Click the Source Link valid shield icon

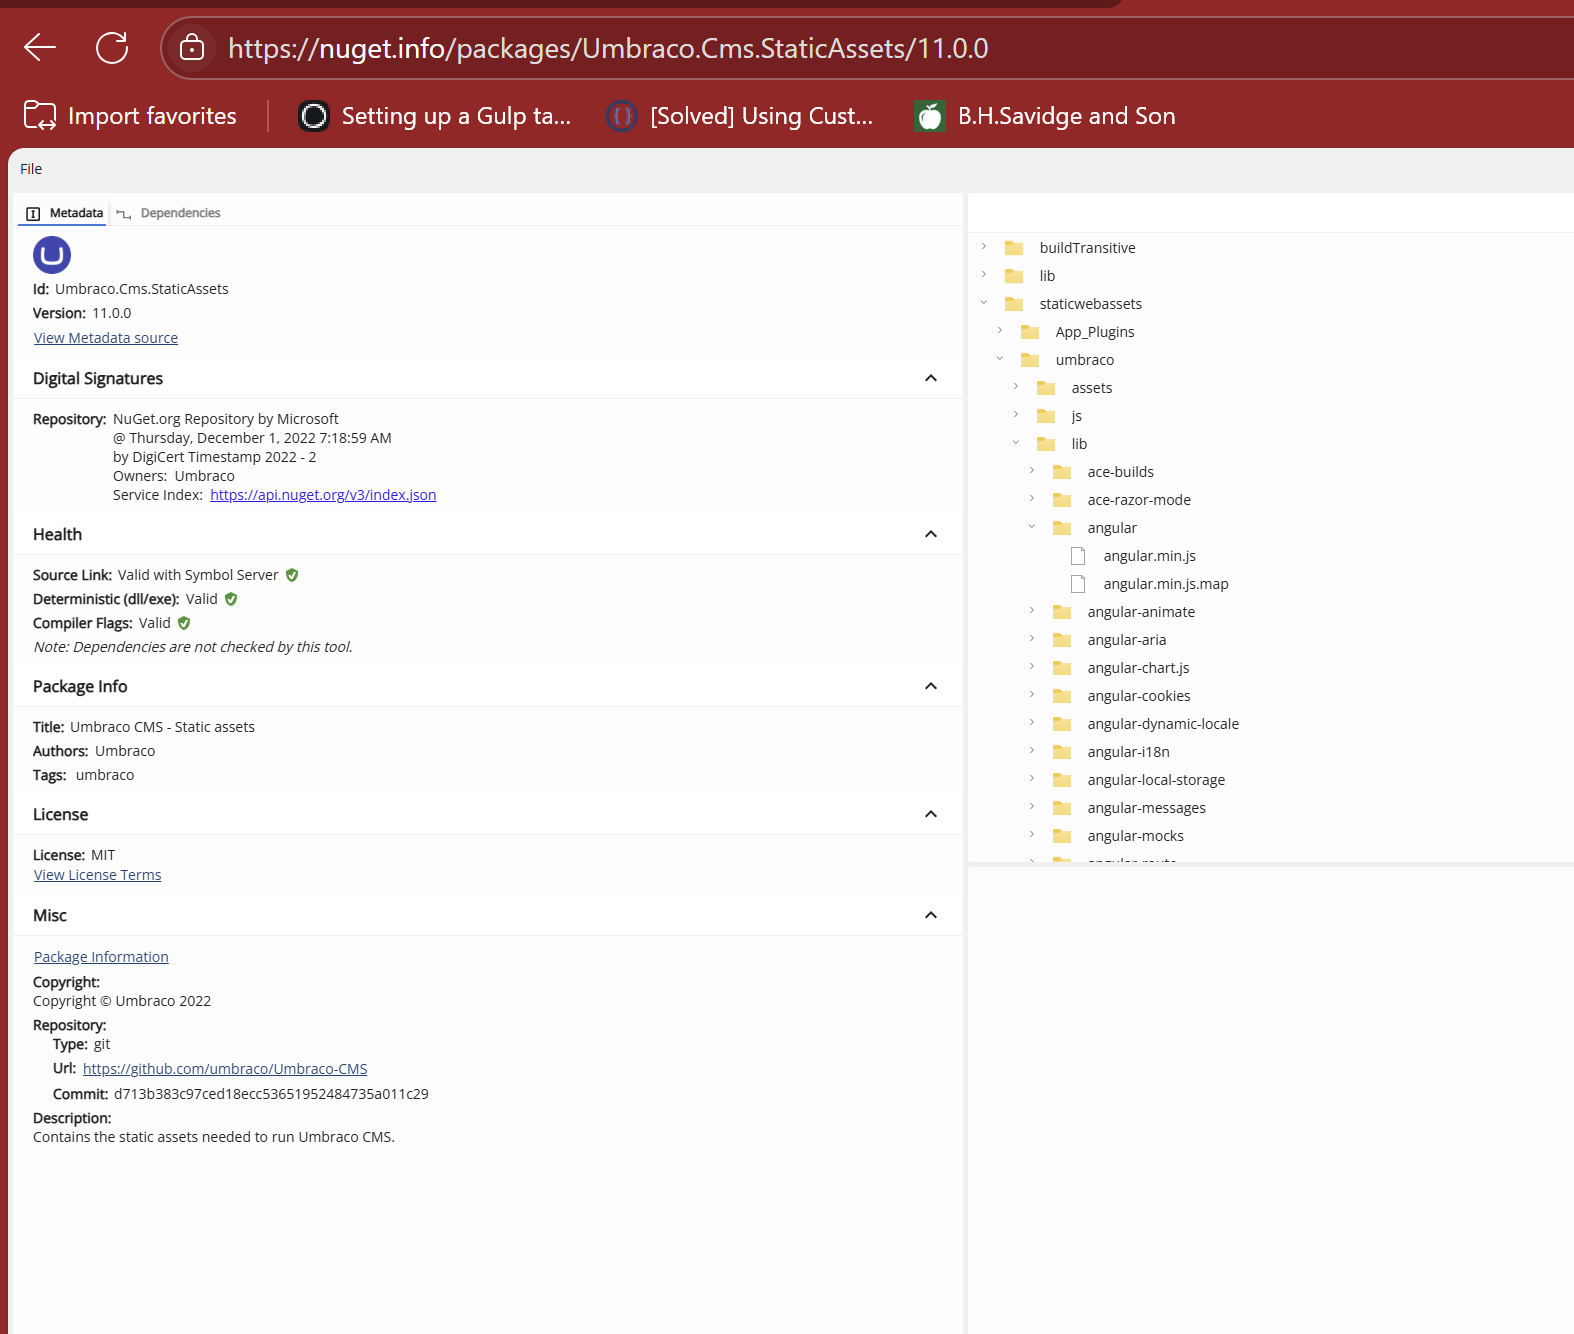coord(292,575)
